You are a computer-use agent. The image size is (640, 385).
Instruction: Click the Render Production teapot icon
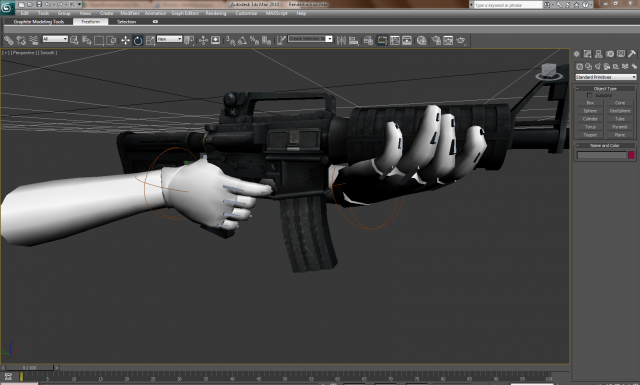tap(461, 40)
